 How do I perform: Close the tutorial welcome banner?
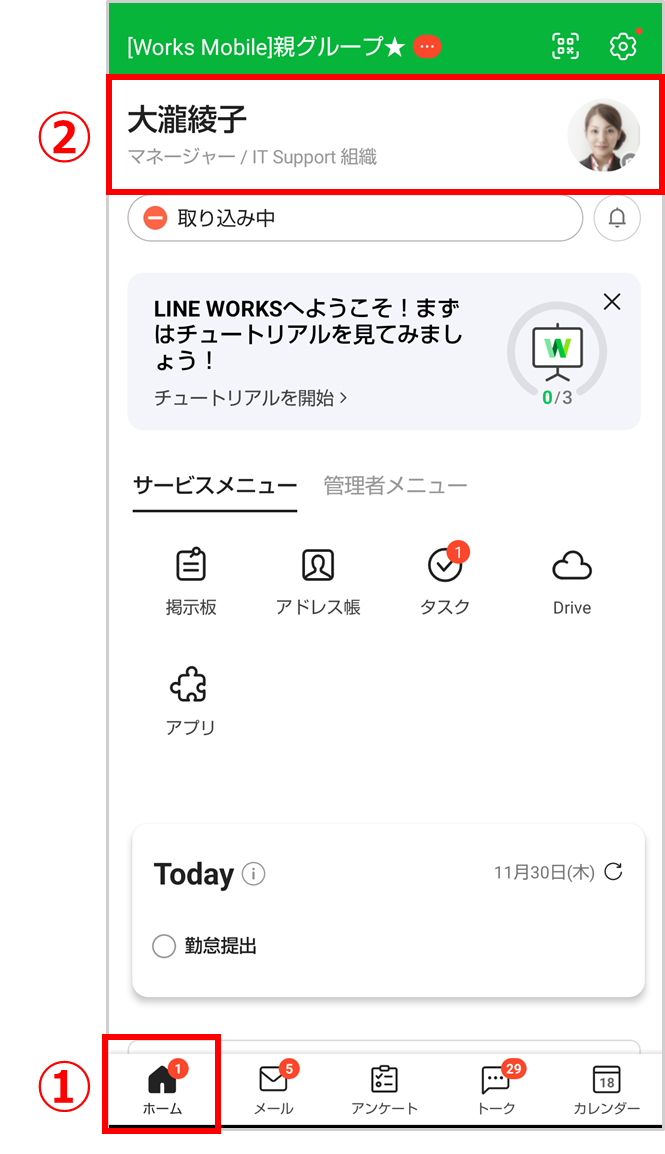[x=612, y=302]
